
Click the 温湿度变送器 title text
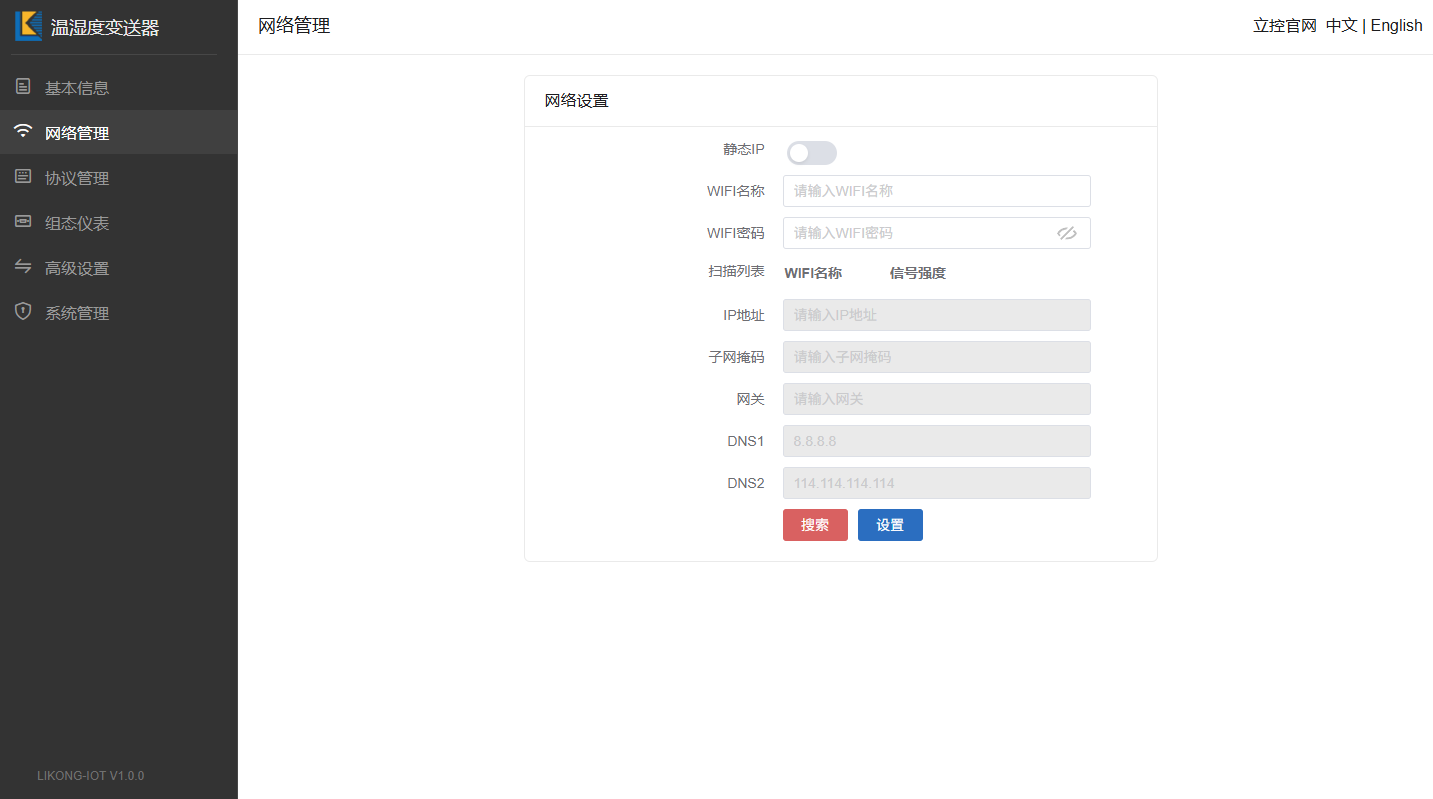pyautogui.click(x=105, y=28)
